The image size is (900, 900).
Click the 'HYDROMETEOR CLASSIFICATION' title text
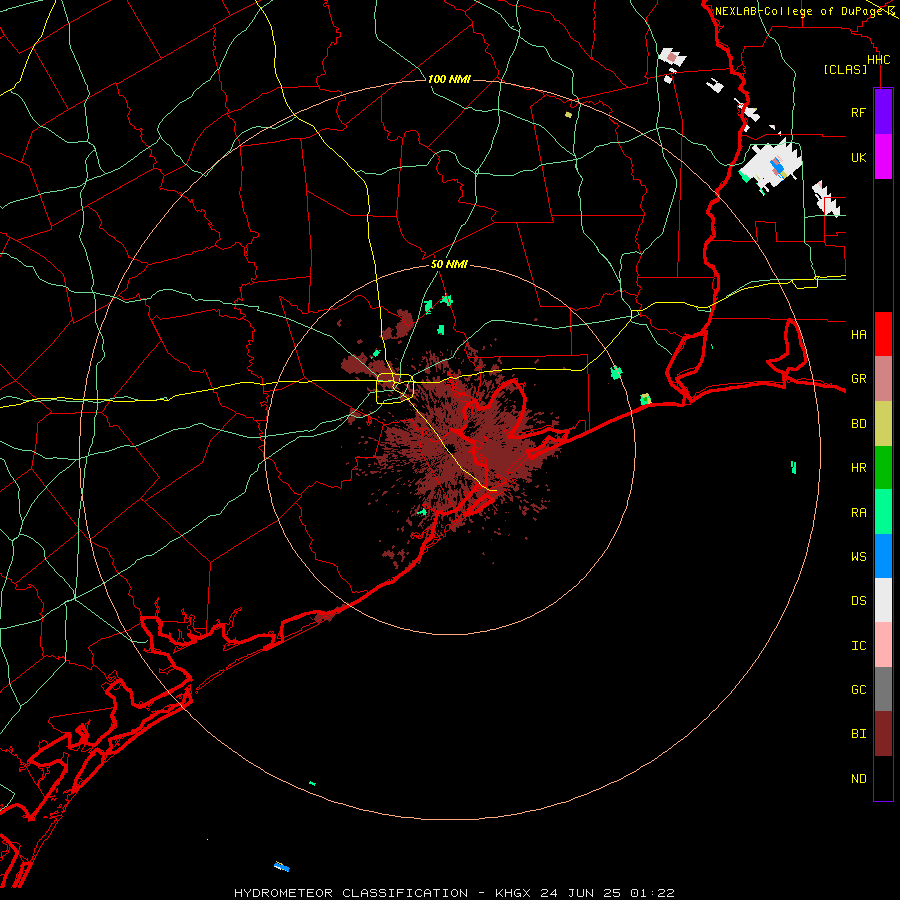coord(351,893)
